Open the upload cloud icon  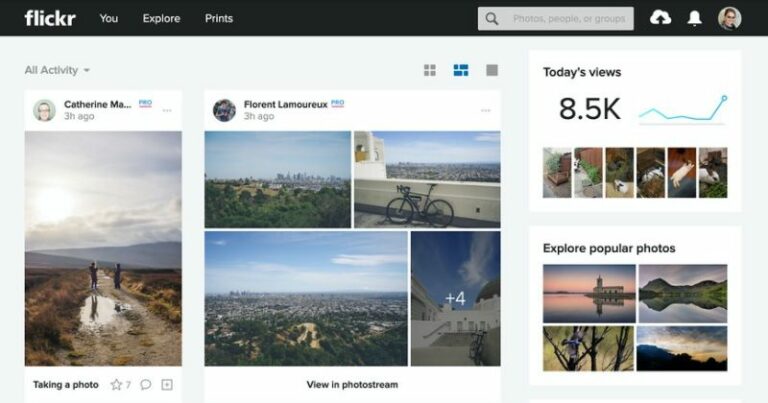tap(660, 18)
